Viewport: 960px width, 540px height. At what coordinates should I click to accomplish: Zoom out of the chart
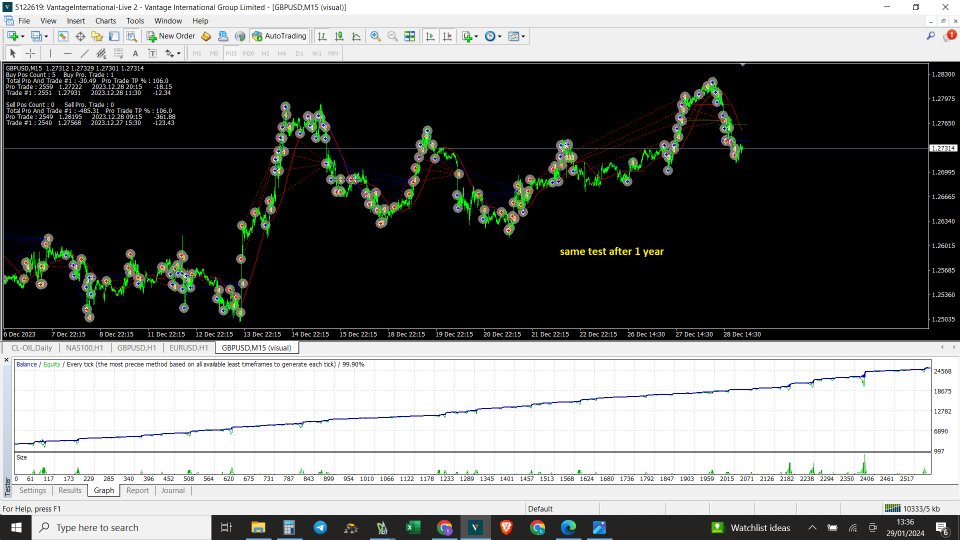pyautogui.click(x=393, y=36)
